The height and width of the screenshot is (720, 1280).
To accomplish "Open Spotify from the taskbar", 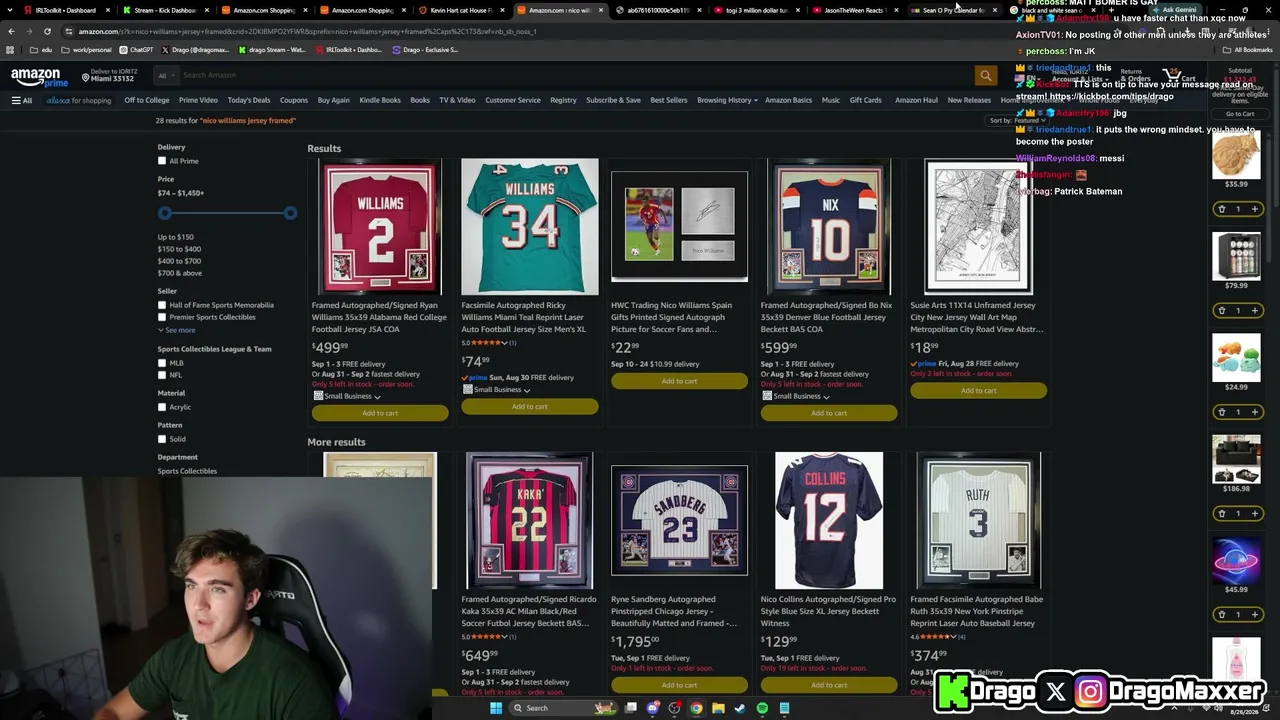I will pyautogui.click(x=762, y=708).
